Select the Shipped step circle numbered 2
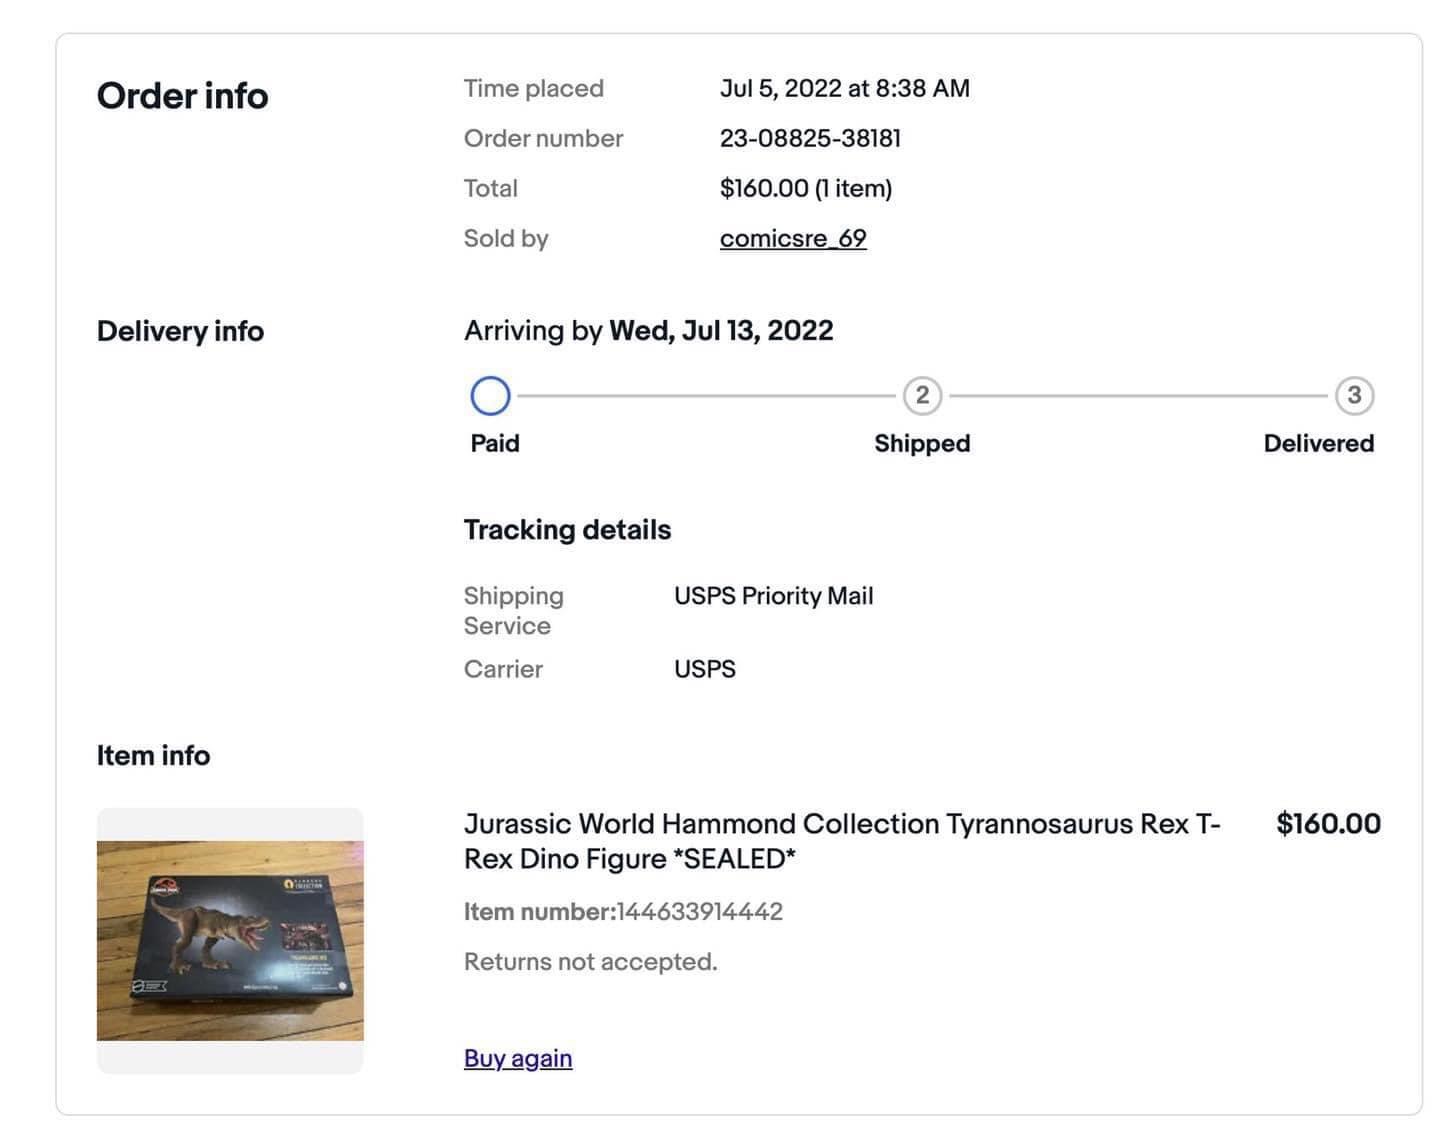 point(922,396)
